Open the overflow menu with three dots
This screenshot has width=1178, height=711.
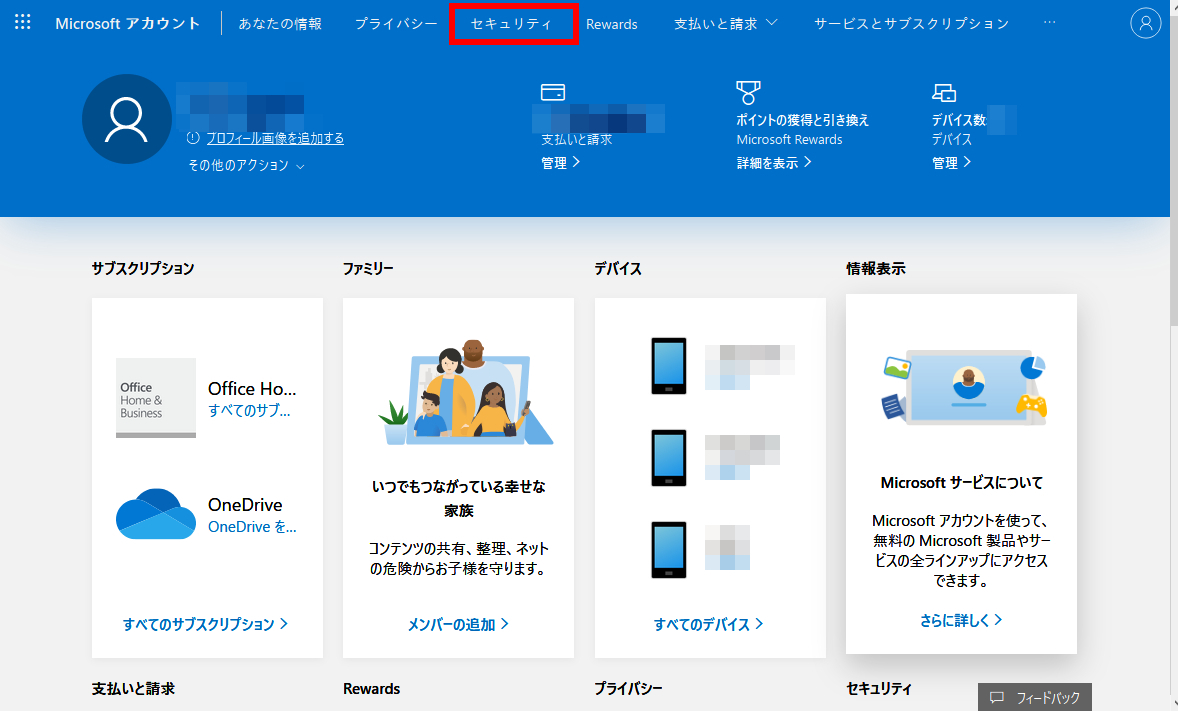click(1049, 23)
